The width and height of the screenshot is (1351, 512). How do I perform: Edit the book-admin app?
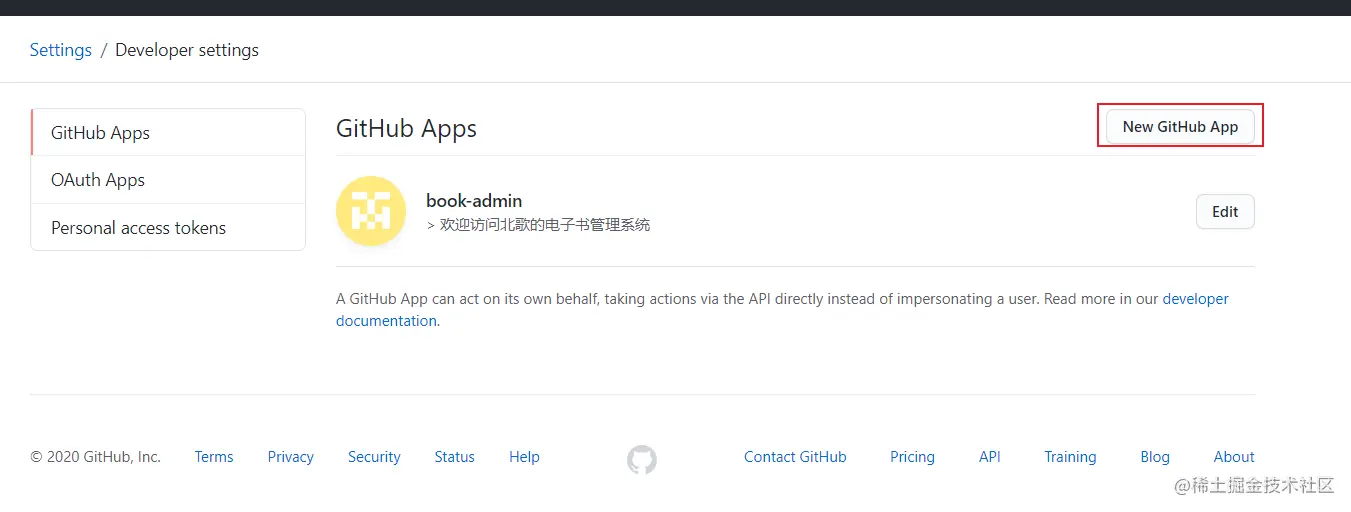tap(1225, 212)
